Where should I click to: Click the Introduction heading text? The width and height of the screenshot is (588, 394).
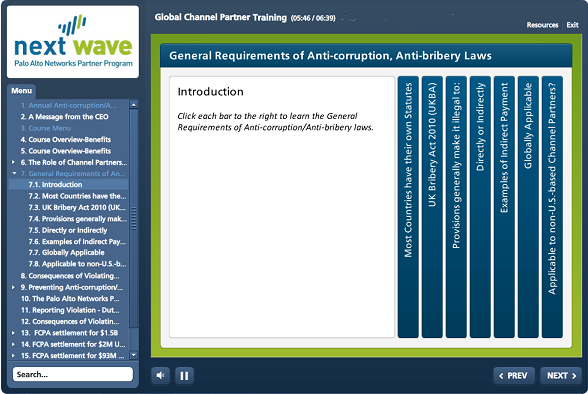coord(210,92)
